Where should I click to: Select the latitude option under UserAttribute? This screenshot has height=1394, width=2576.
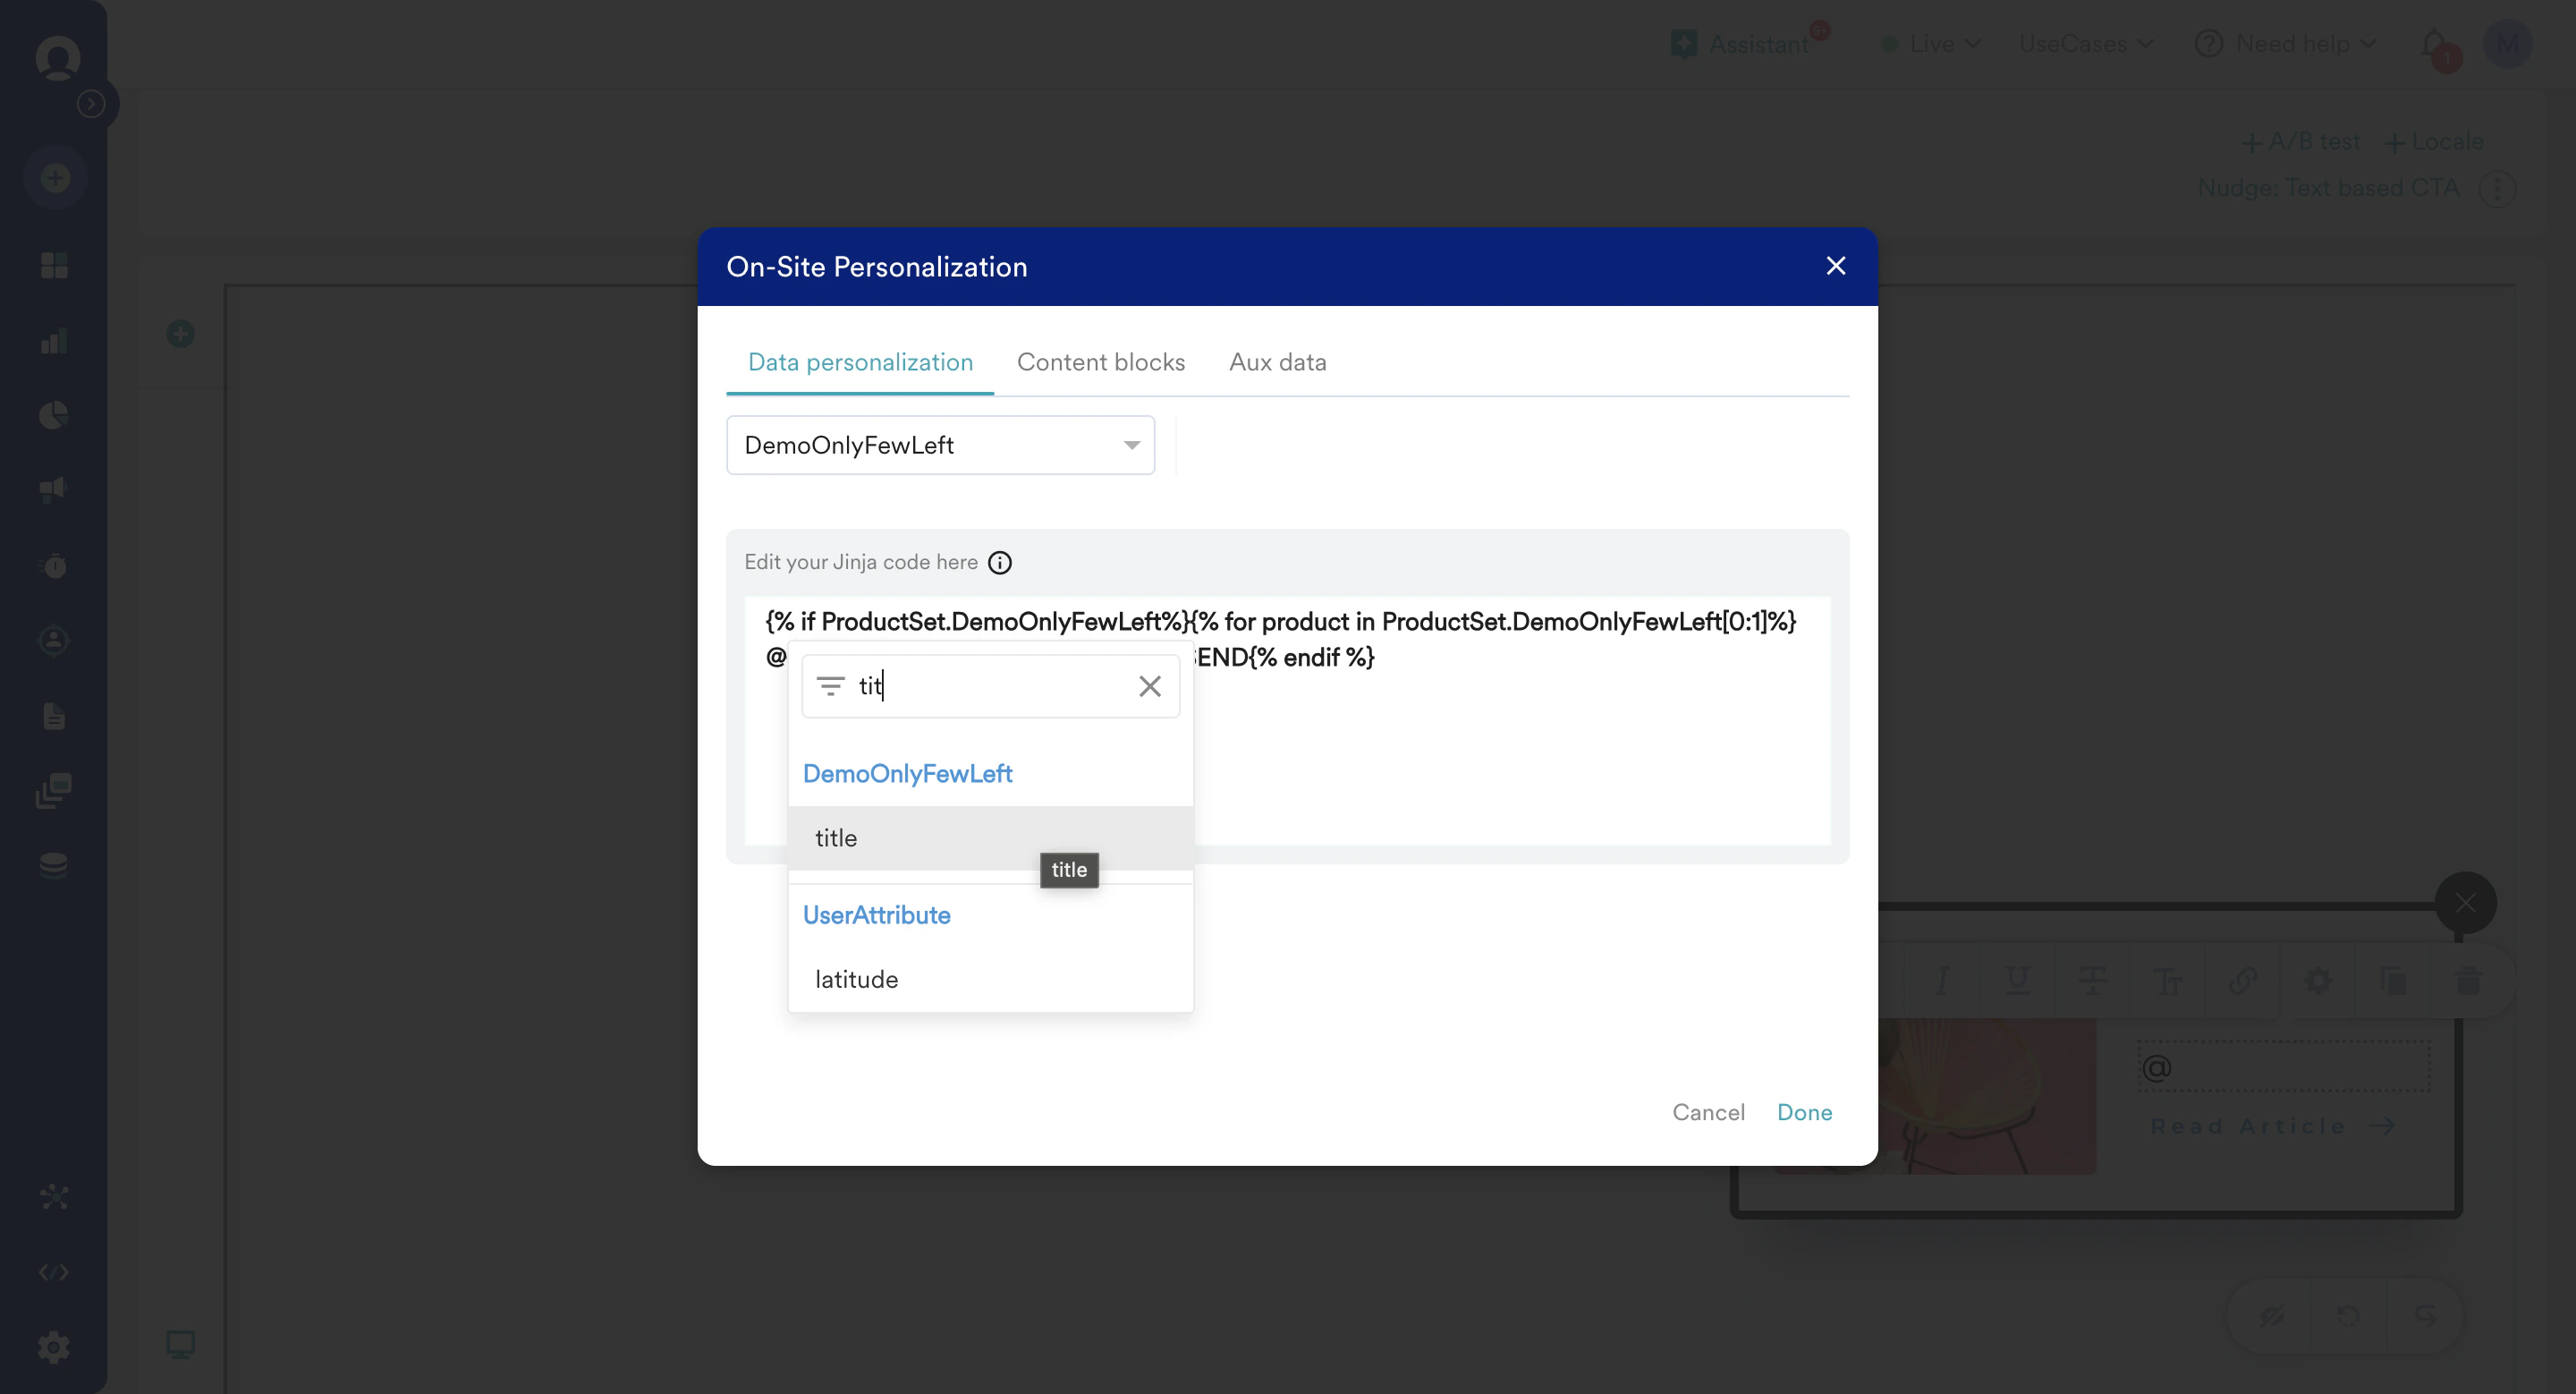[856, 979]
